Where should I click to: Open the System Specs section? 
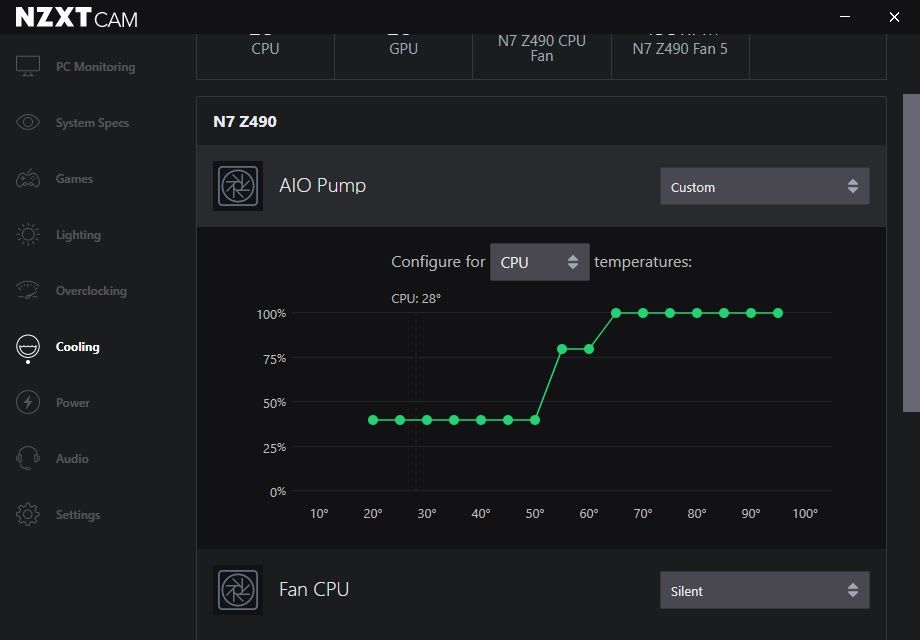[92, 123]
